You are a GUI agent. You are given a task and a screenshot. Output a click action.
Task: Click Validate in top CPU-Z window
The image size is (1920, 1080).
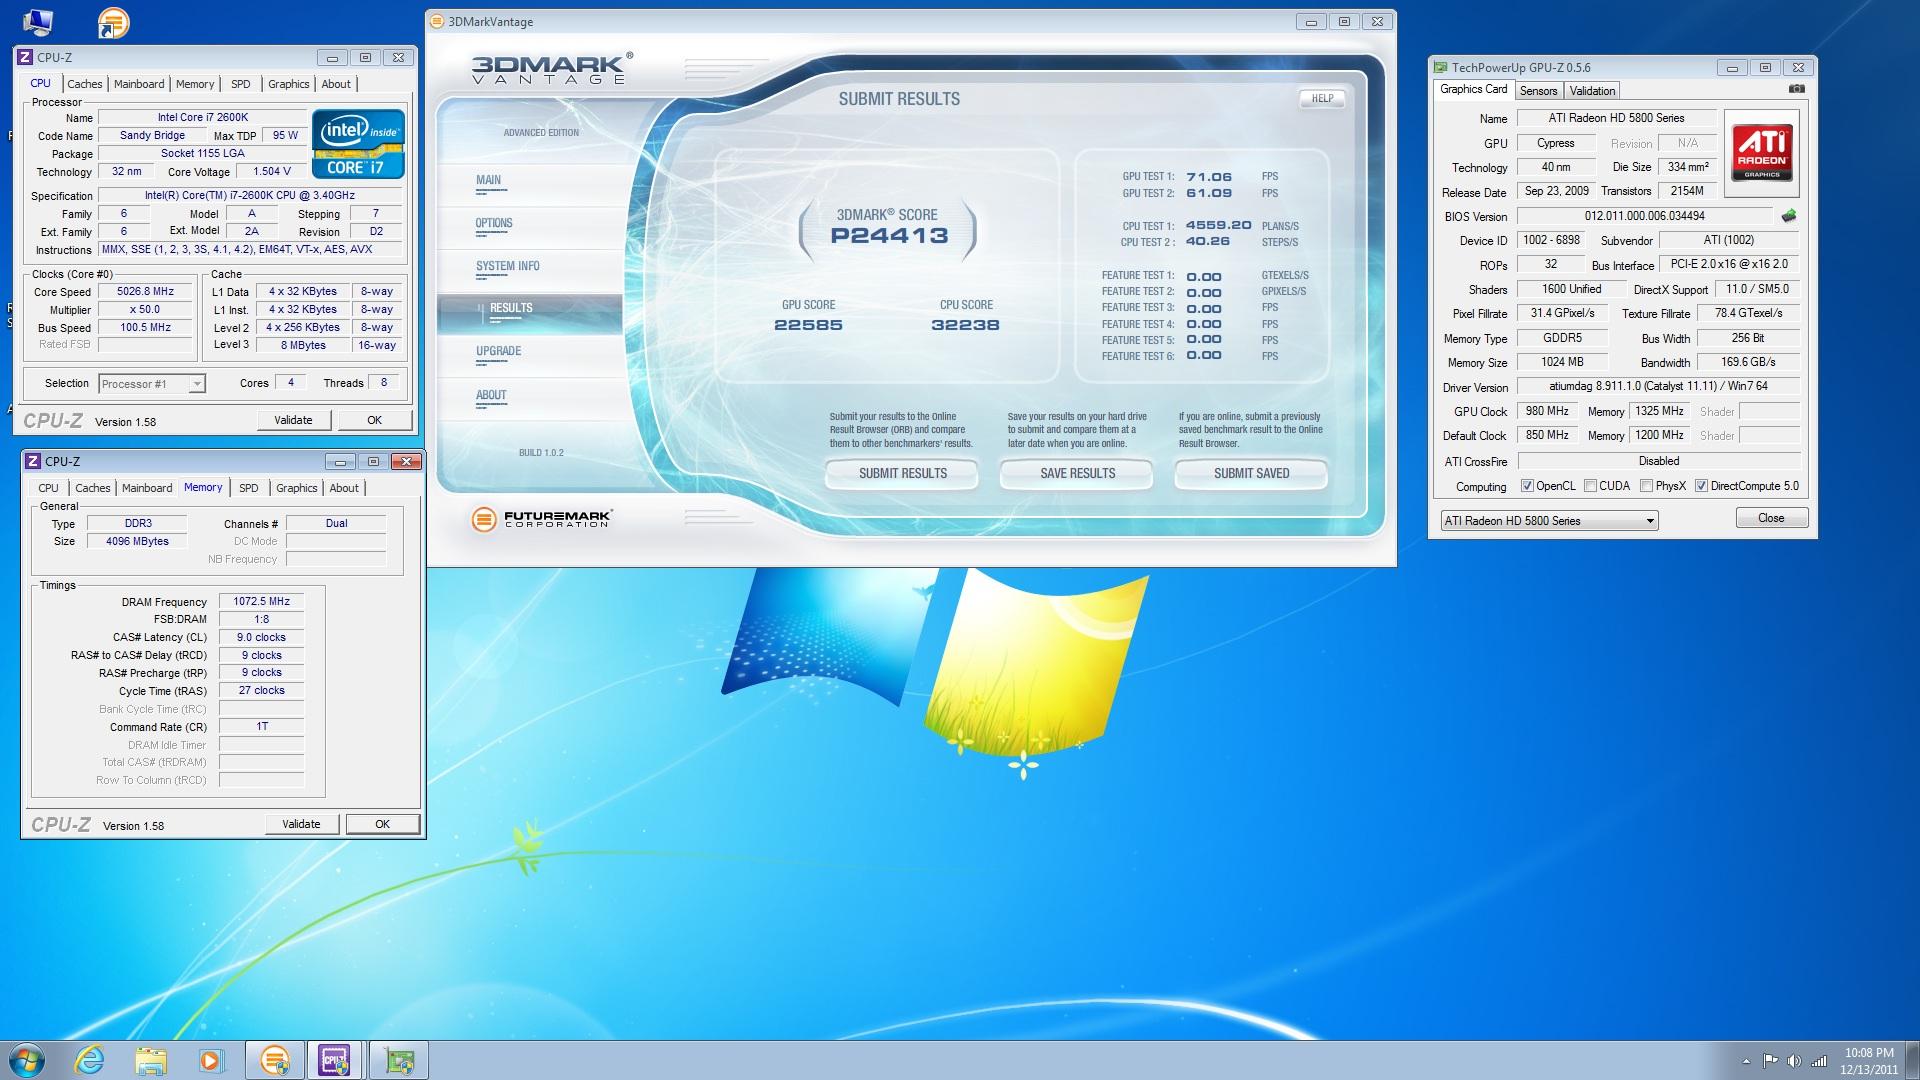pyautogui.click(x=293, y=420)
